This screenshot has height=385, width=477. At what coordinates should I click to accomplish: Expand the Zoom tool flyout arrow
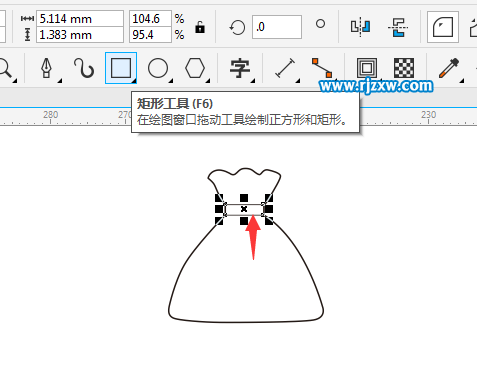coord(15,81)
